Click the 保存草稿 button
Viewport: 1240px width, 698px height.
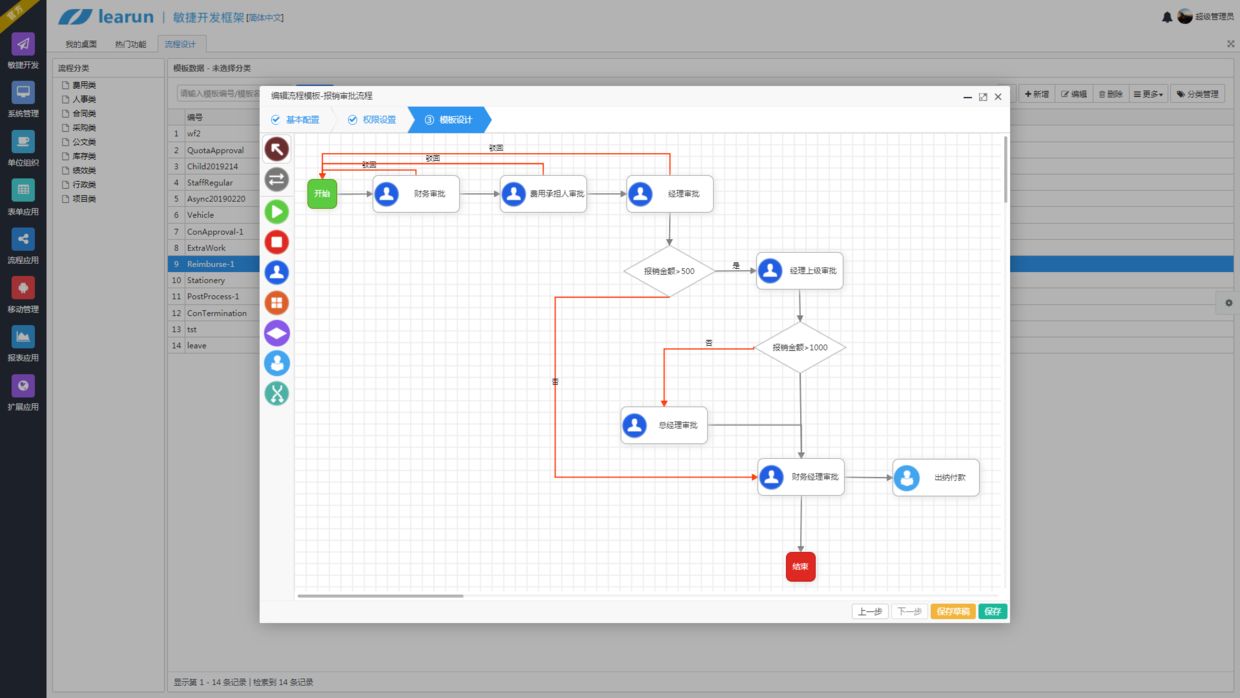click(x=952, y=611)
